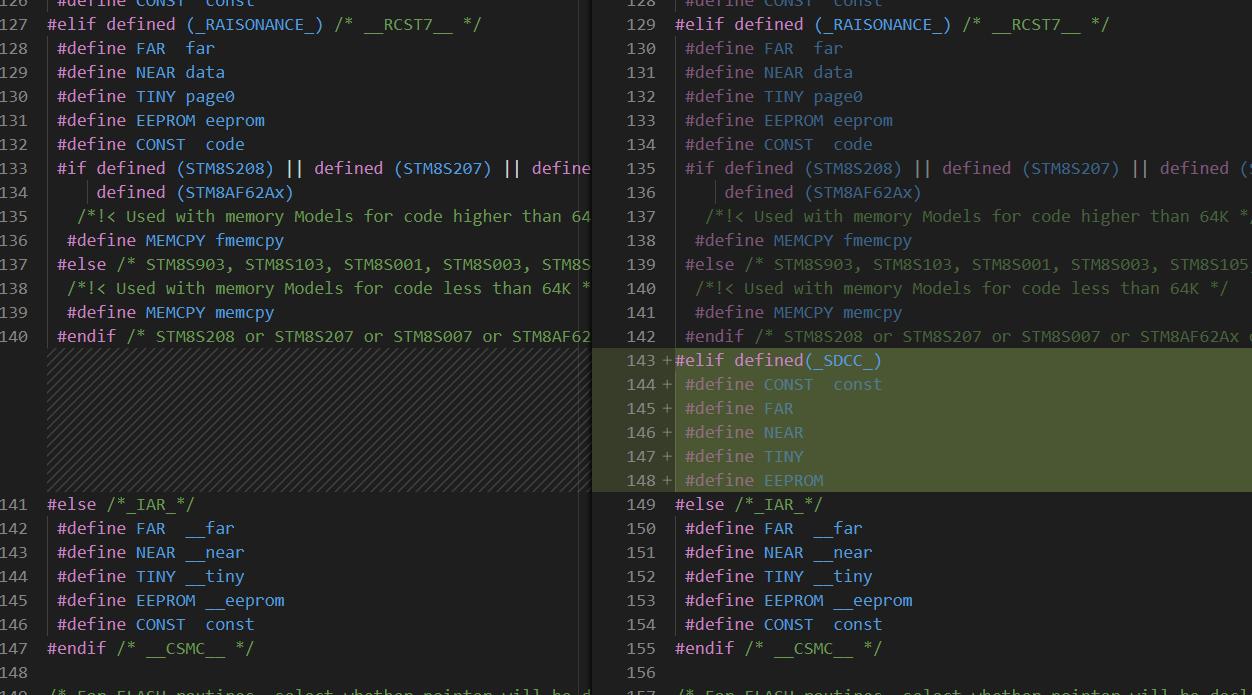
Task: Click line 129 '#elif defined (_RAISONANCE_)'
Action: (x=813, y=24)
